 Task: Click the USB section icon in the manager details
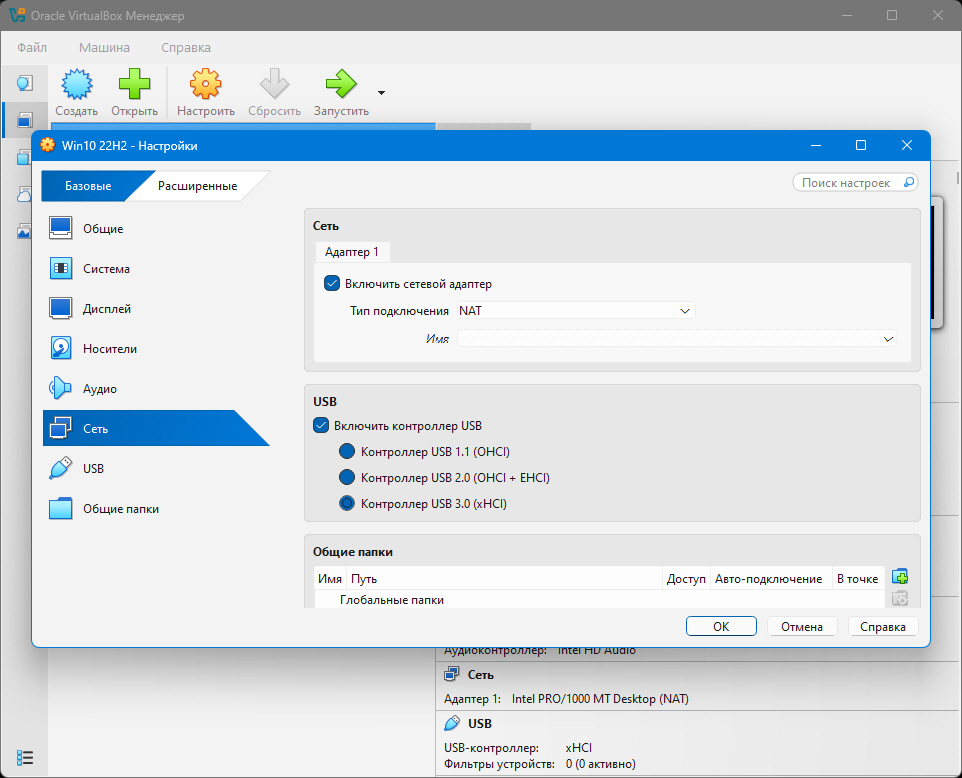452,723
